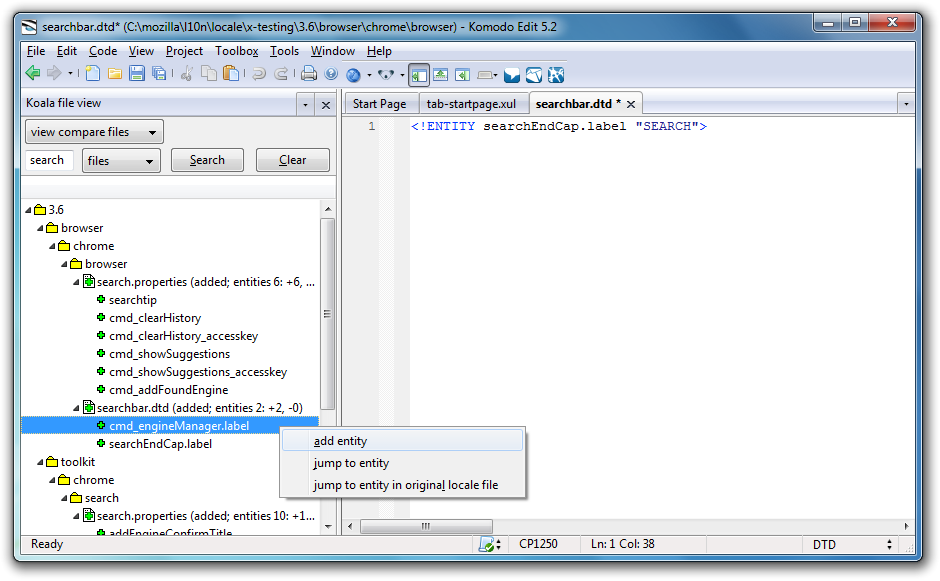940x581 pixels.
Task: Choose jump to entity in original locale file
Action: 402,485
